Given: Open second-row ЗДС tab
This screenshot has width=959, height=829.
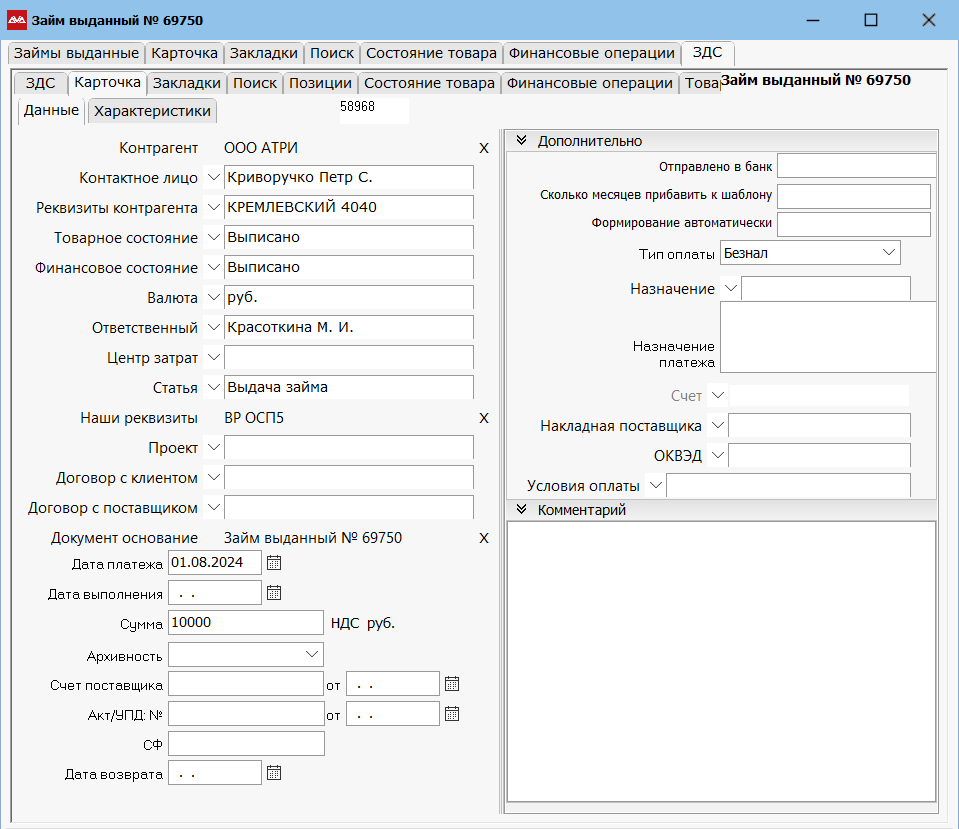Looking at the screenshot, I should tap(40, 83).
